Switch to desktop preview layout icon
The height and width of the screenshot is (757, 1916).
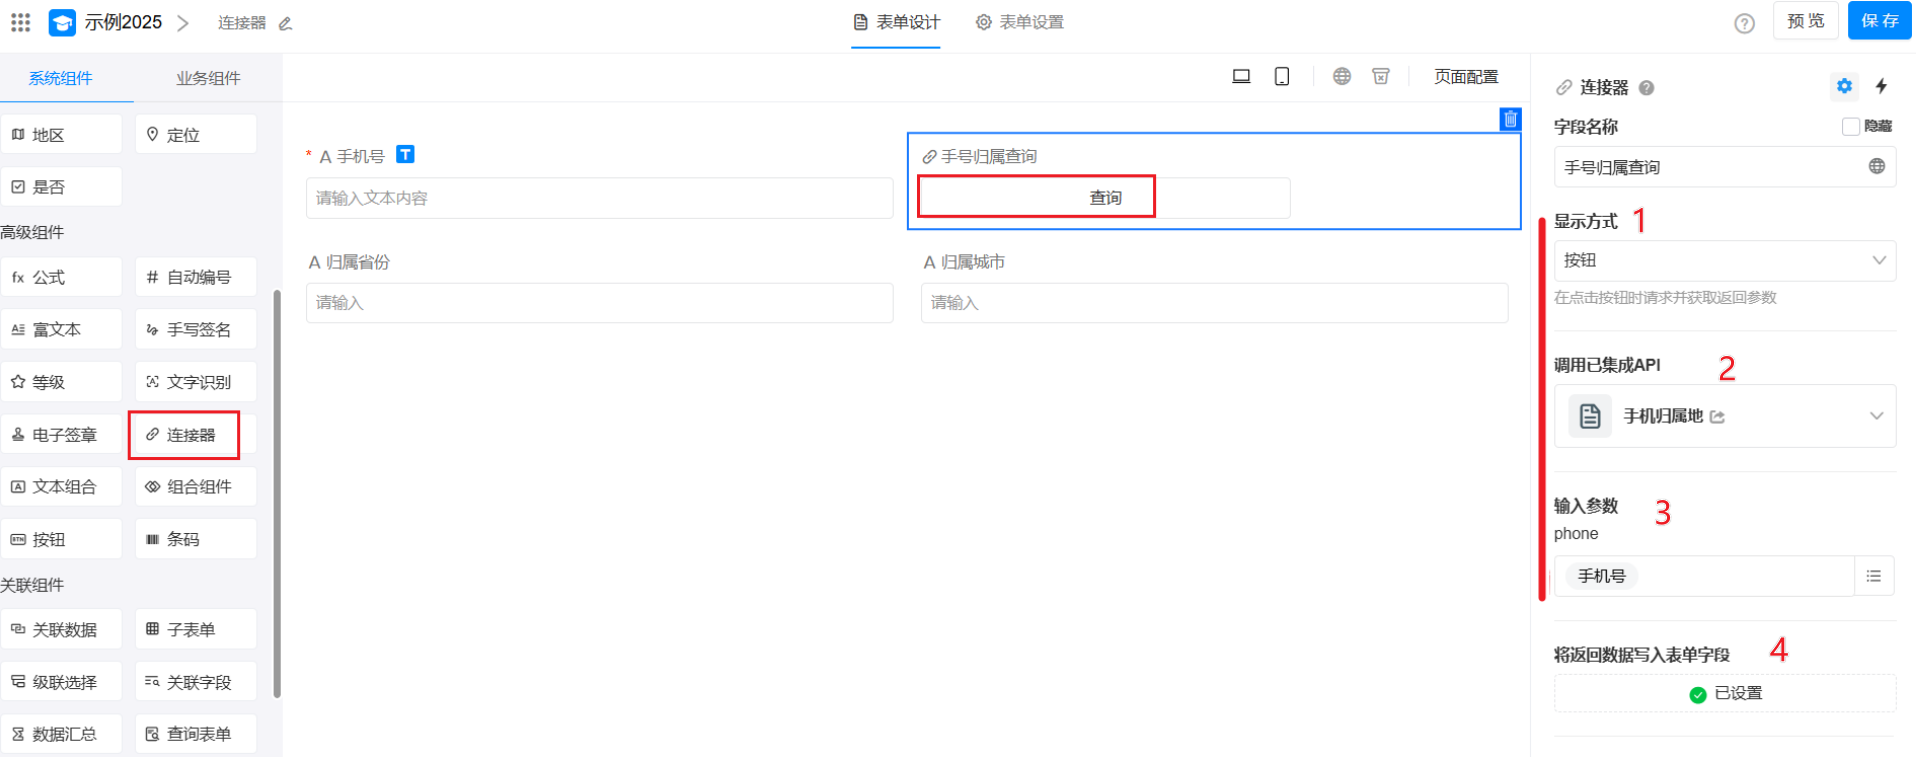pyautogui.click(x=1241, y=76)
